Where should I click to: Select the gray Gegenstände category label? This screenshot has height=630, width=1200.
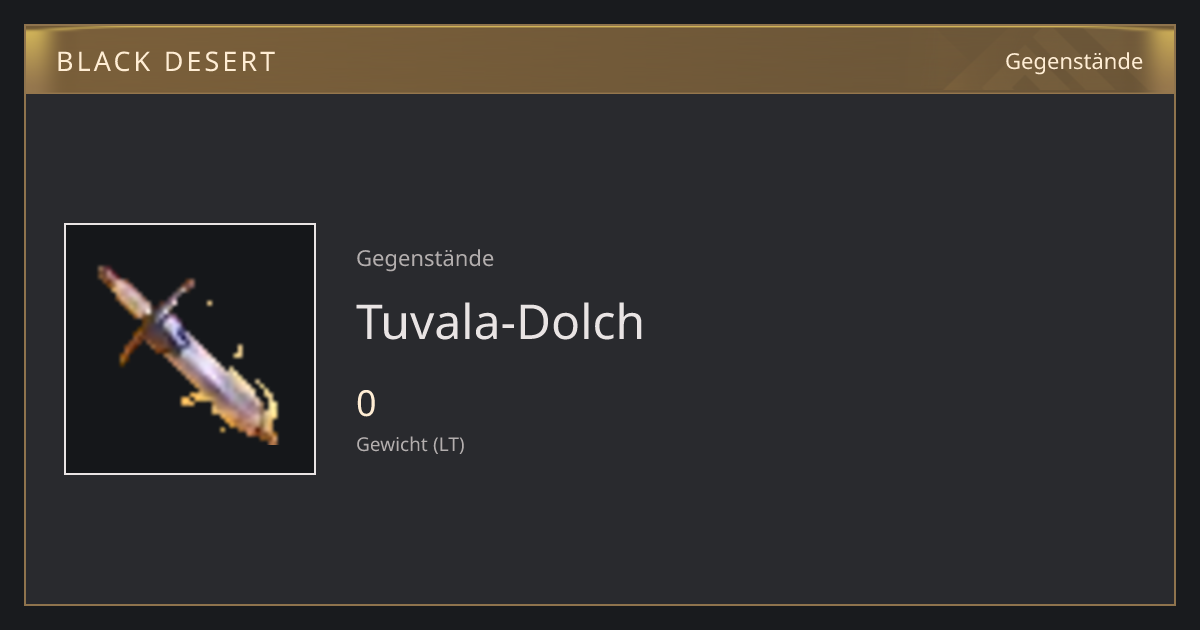425,259
